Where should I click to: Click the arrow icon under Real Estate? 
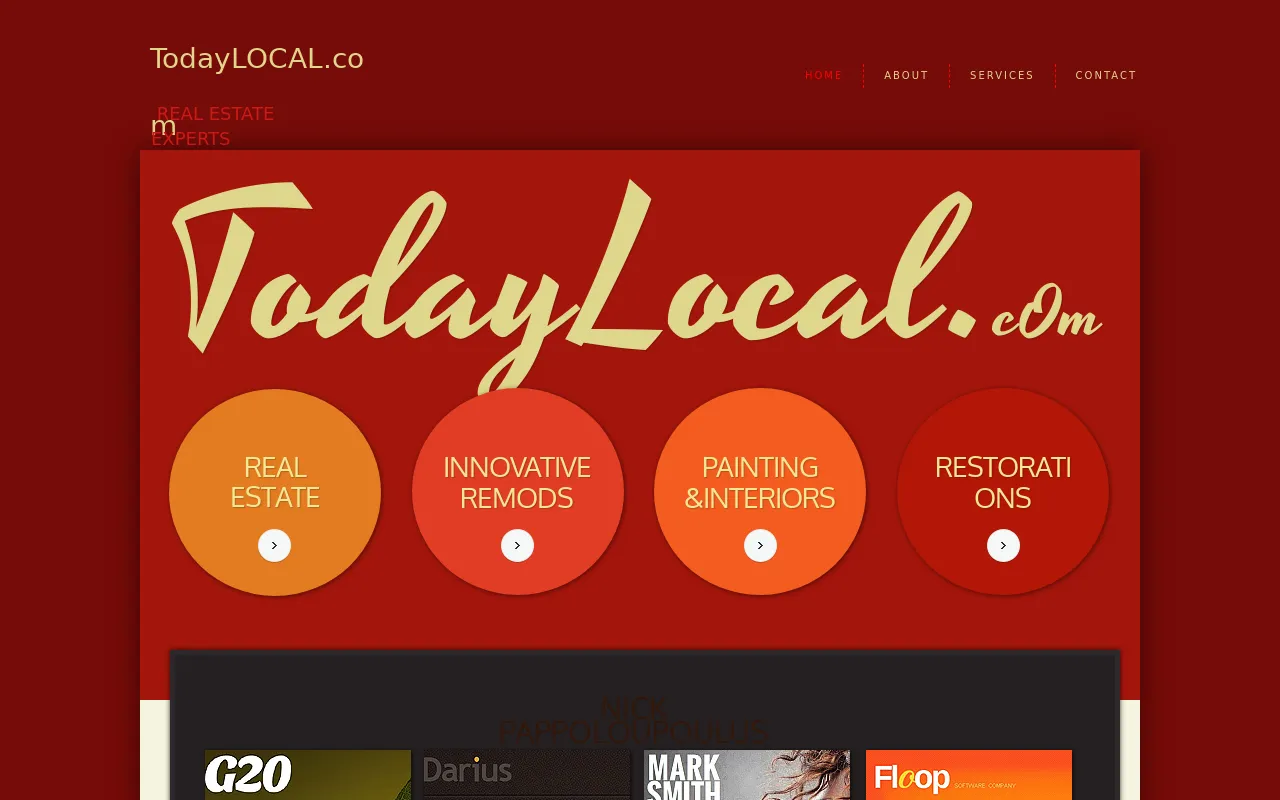click(x=274, y=545)
